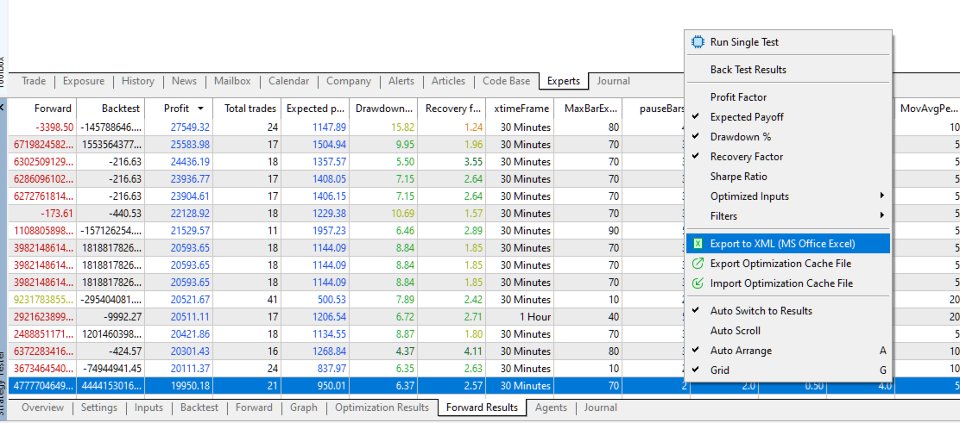Open the Inputs tab

[x=149, y=408]
